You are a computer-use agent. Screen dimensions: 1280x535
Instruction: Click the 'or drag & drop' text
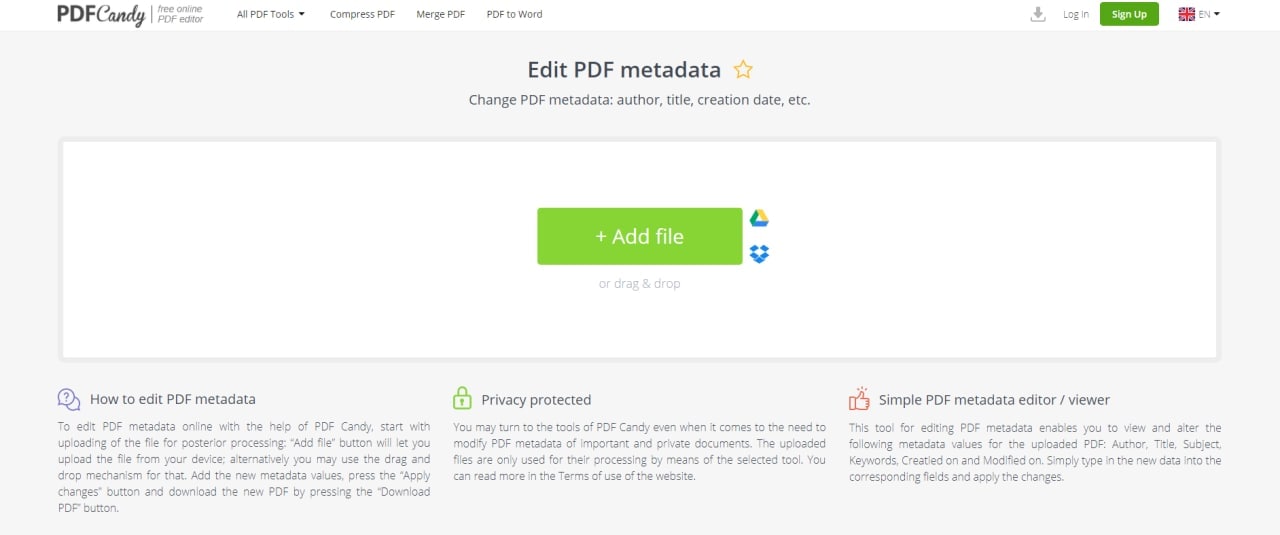(640, 284)
